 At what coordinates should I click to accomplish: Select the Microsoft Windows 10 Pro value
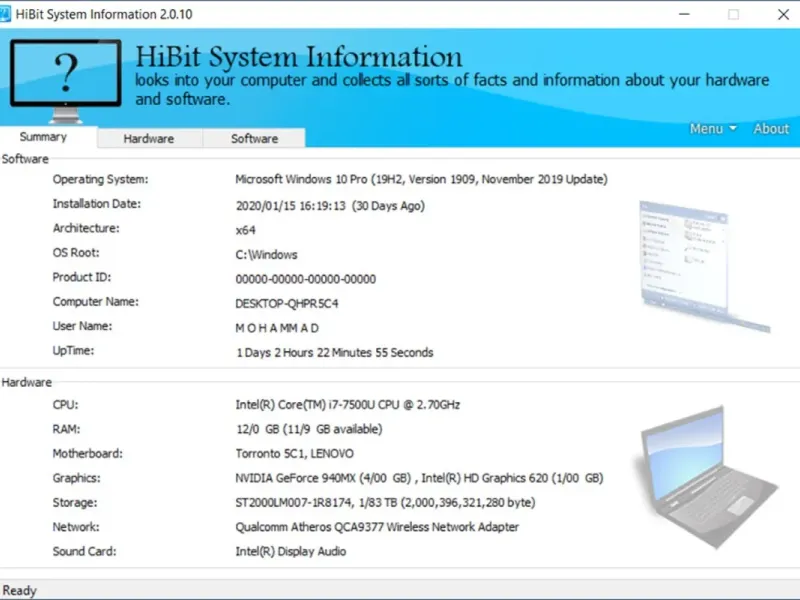pyautogui.click(x=421, y=180)
